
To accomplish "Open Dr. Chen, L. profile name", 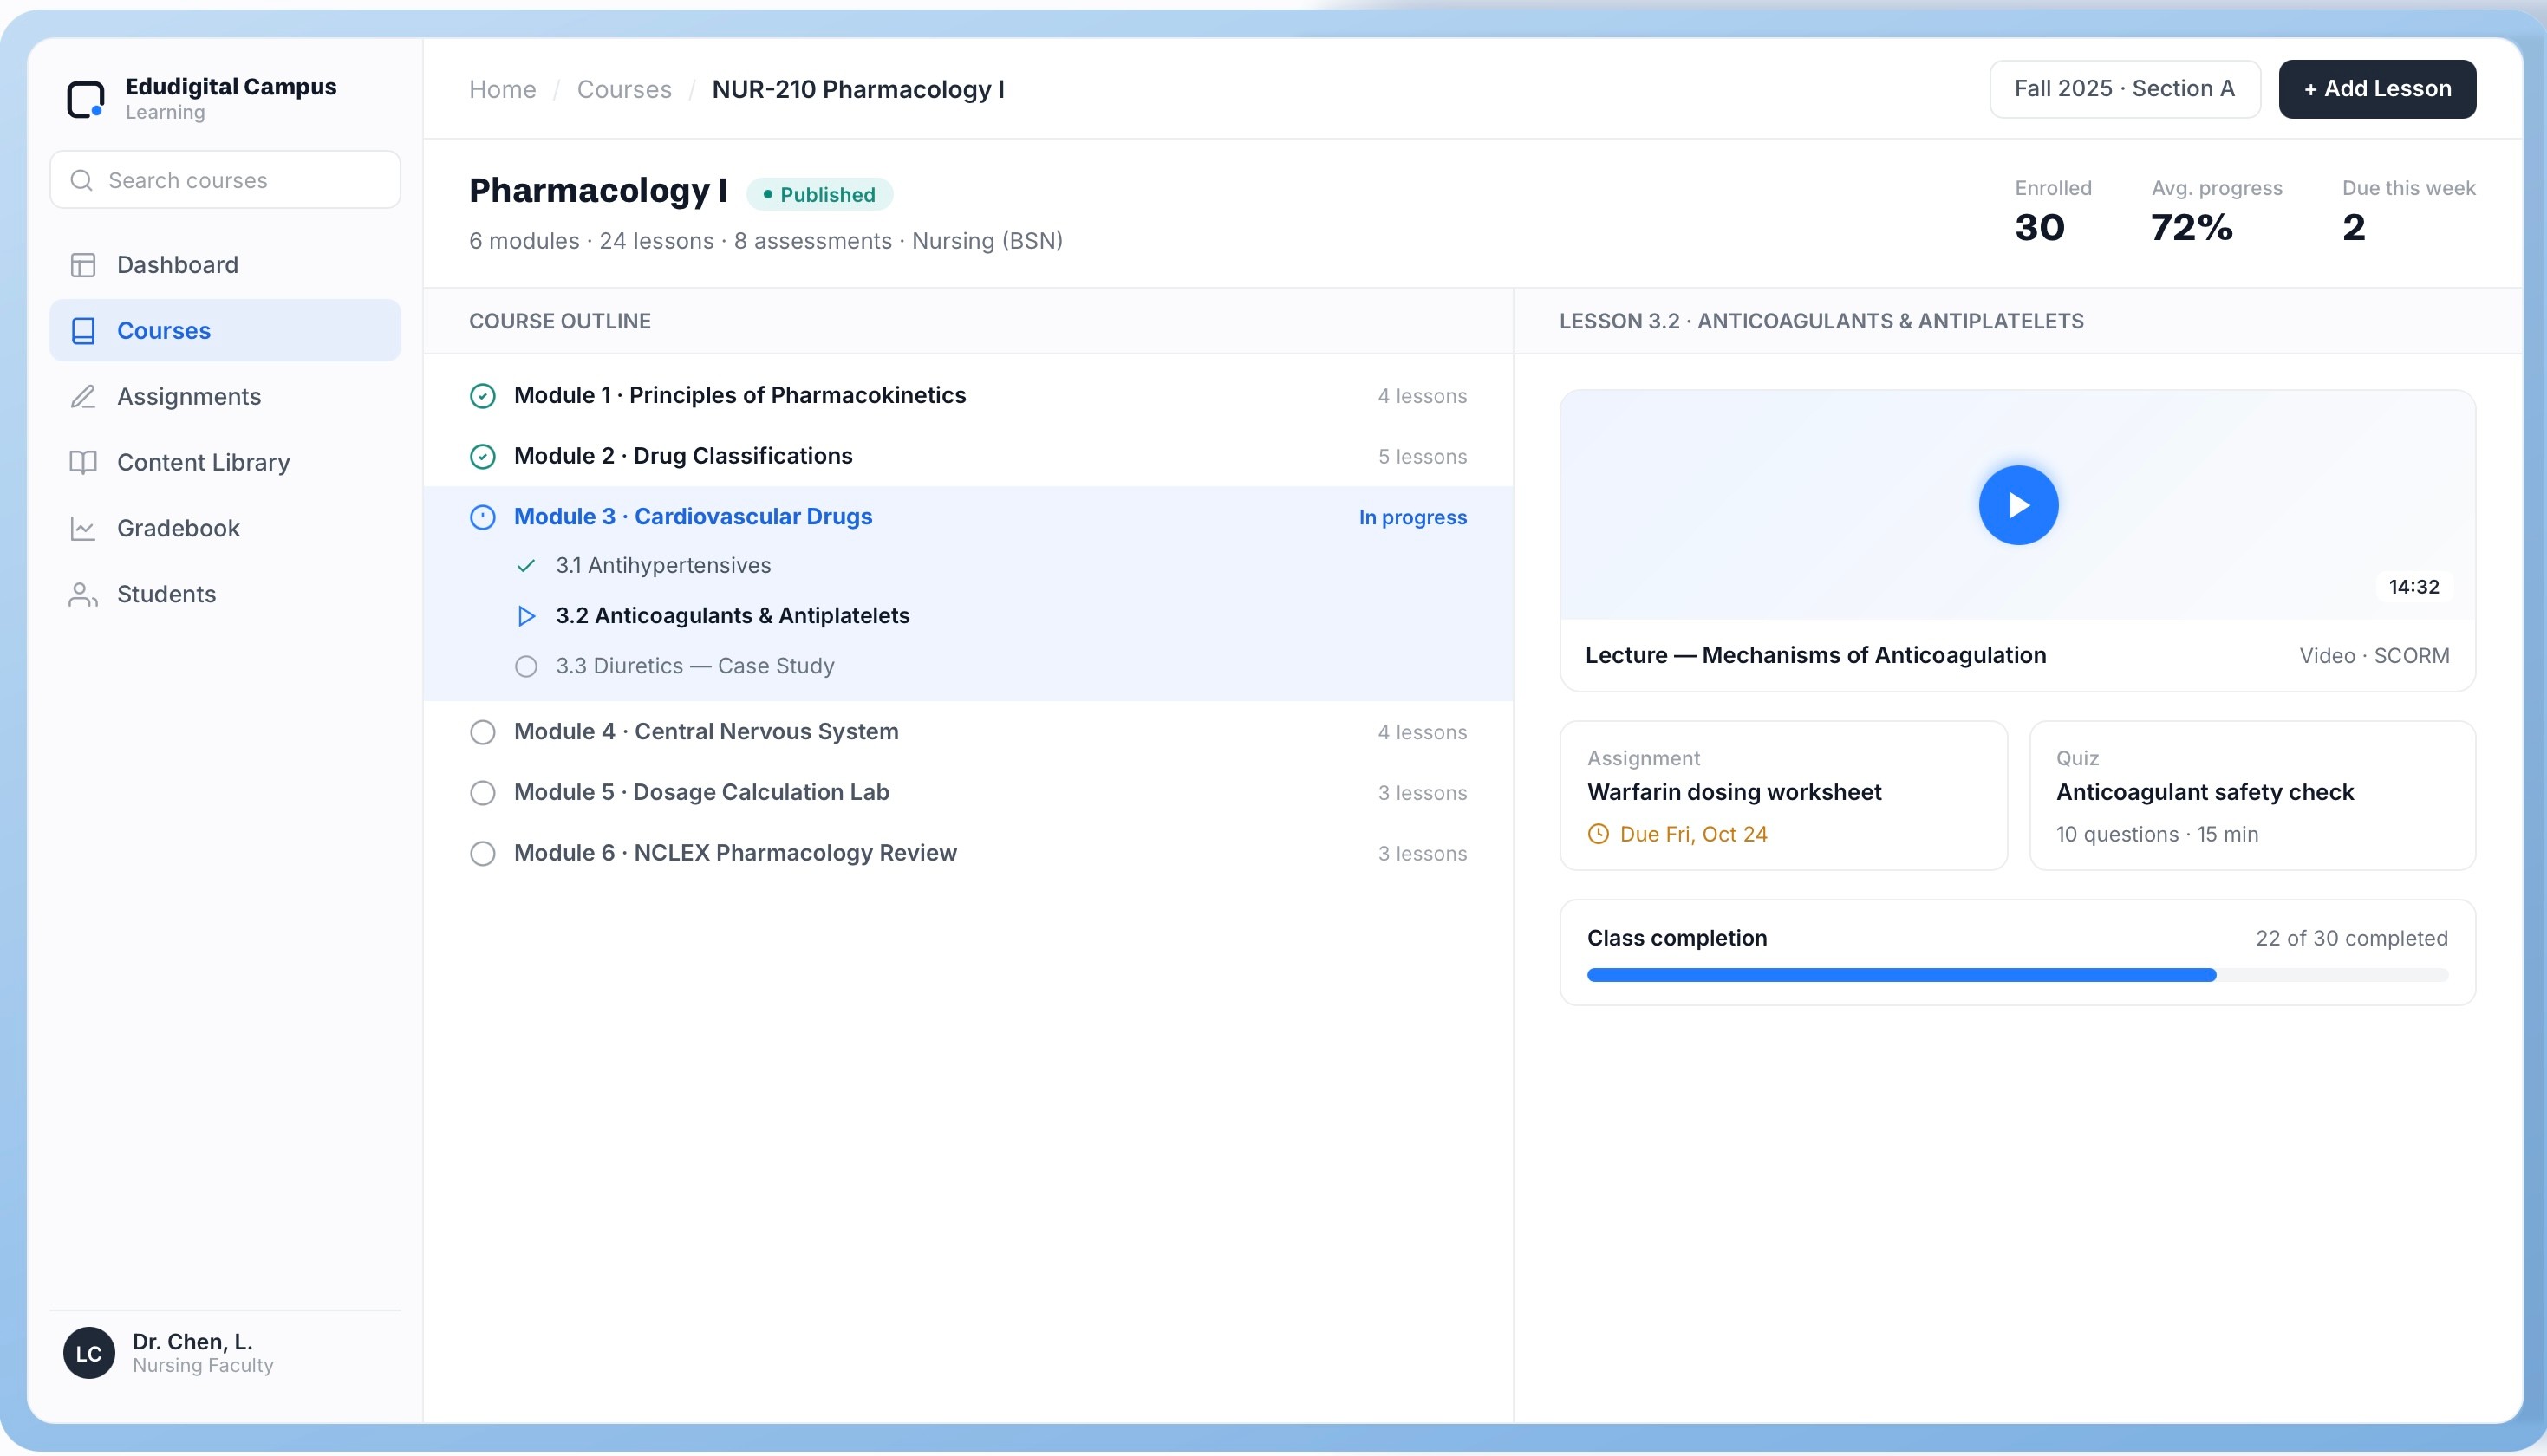I will (192, 1342).
